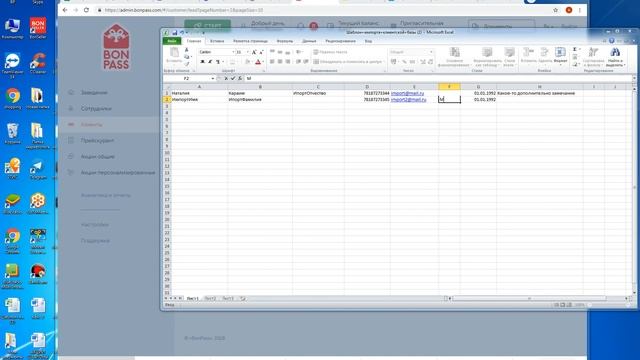Open the Name Box dropdown arrow
Image resolution: width=640 pixels, height=360 pixels.
213,78
